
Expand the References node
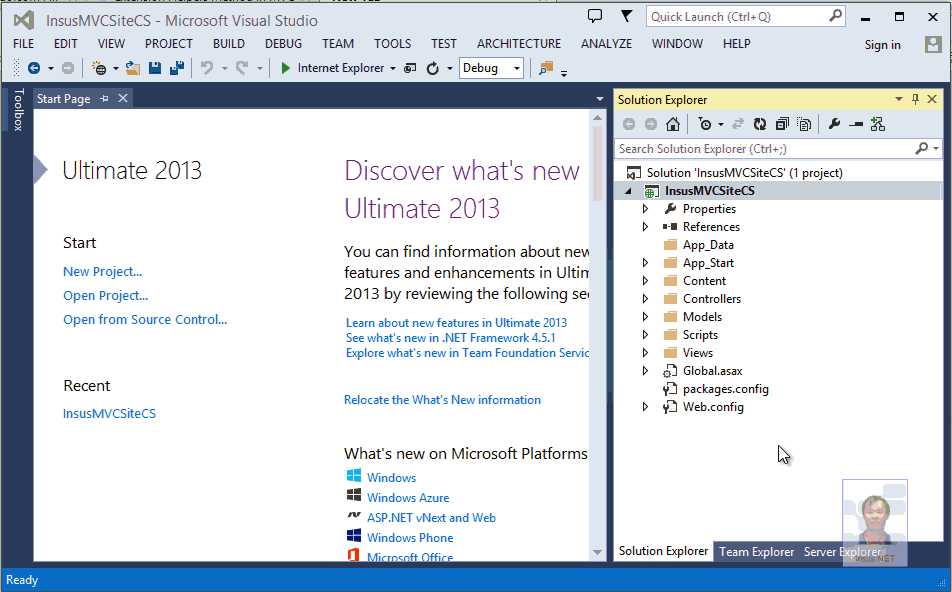(645, 226)
